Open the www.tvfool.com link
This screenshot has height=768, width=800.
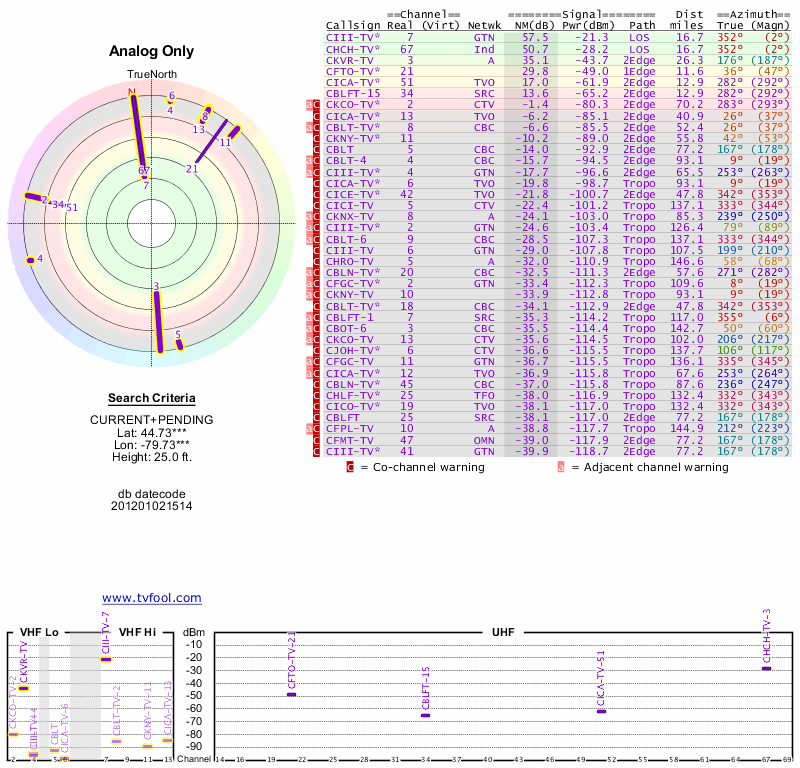[151, 598]
